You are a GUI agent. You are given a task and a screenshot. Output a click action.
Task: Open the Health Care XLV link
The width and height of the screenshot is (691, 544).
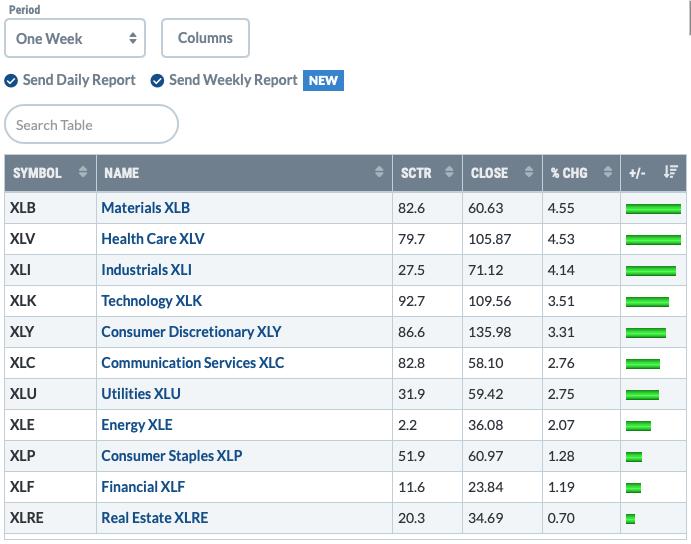click(153, 238)
